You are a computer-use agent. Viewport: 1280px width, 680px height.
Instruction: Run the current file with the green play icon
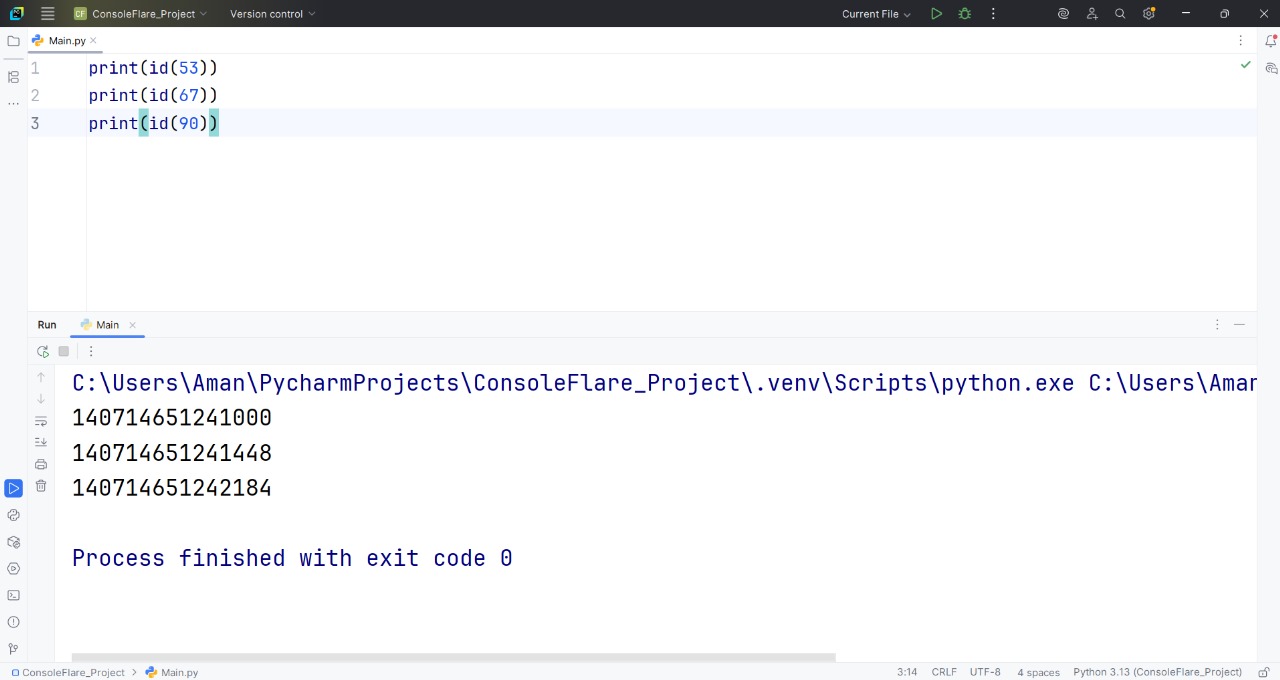point(936,14)
